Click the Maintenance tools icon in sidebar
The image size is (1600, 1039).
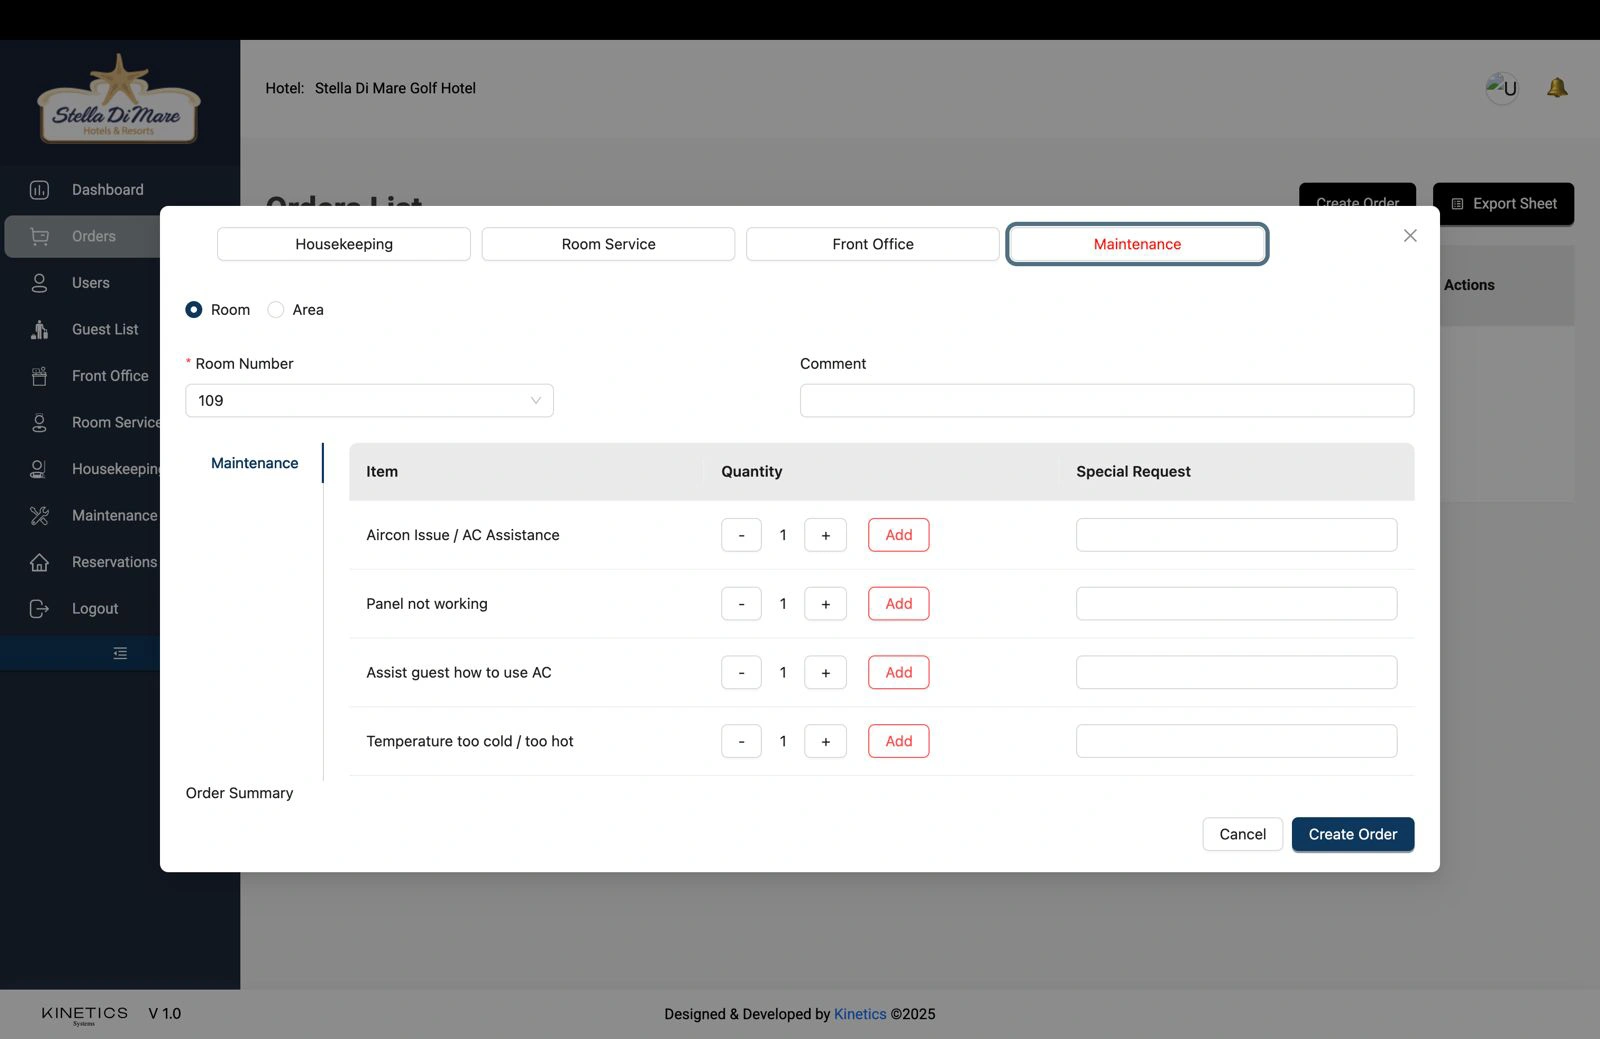point(39,516)
